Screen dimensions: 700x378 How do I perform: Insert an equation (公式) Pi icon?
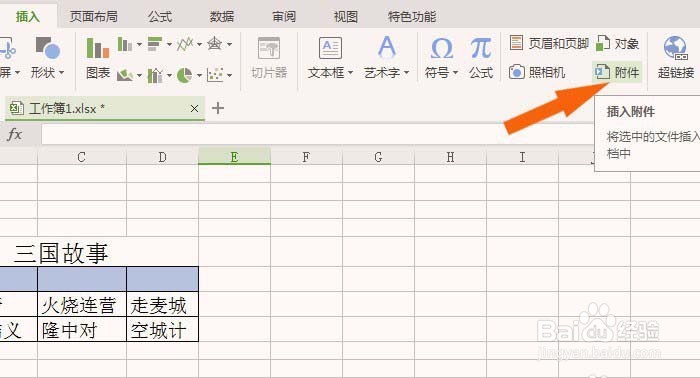[481, 48]
